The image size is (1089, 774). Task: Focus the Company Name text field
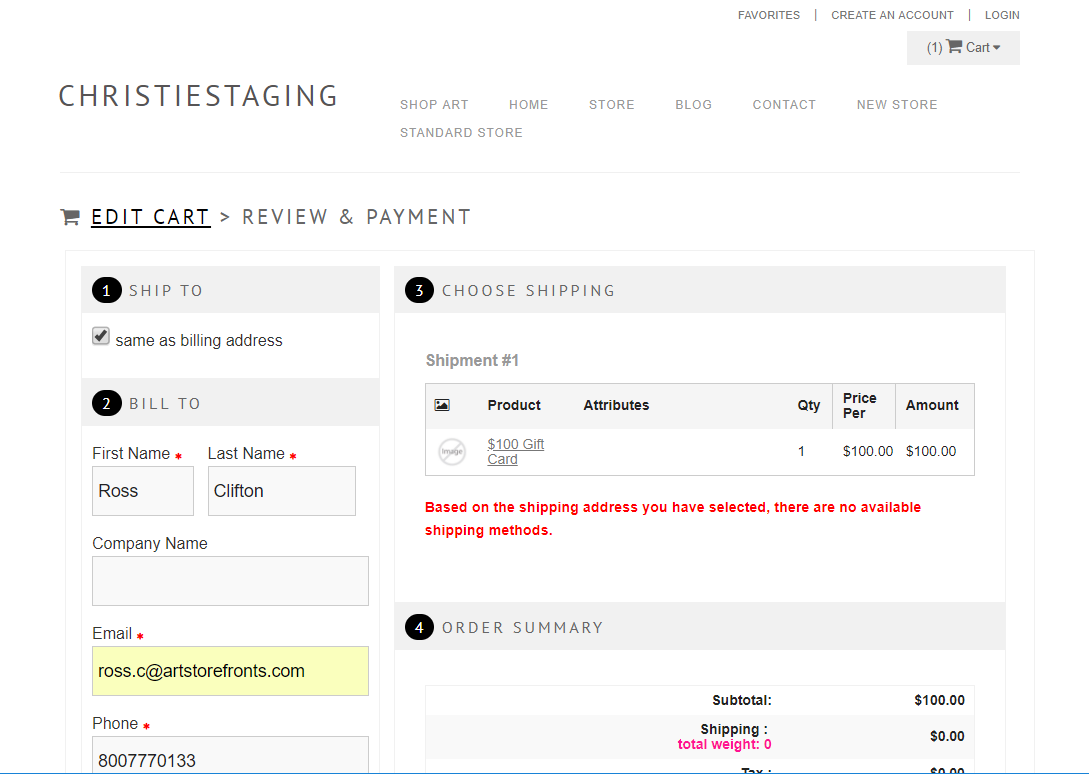(230, 581)
